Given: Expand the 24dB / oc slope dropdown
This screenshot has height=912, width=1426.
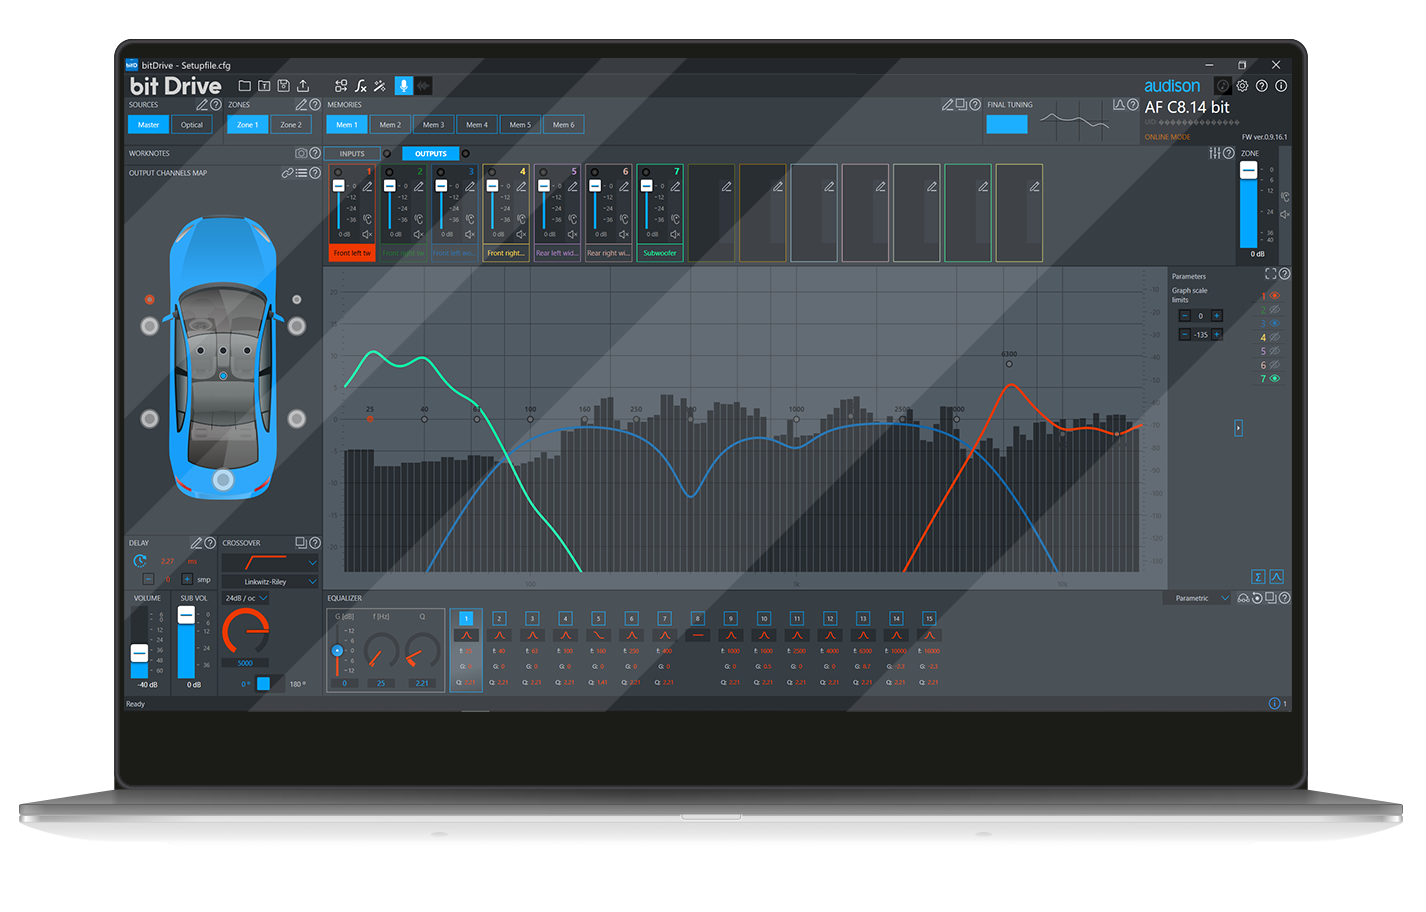Looking at the screenshot, I should tap(246, 598).
